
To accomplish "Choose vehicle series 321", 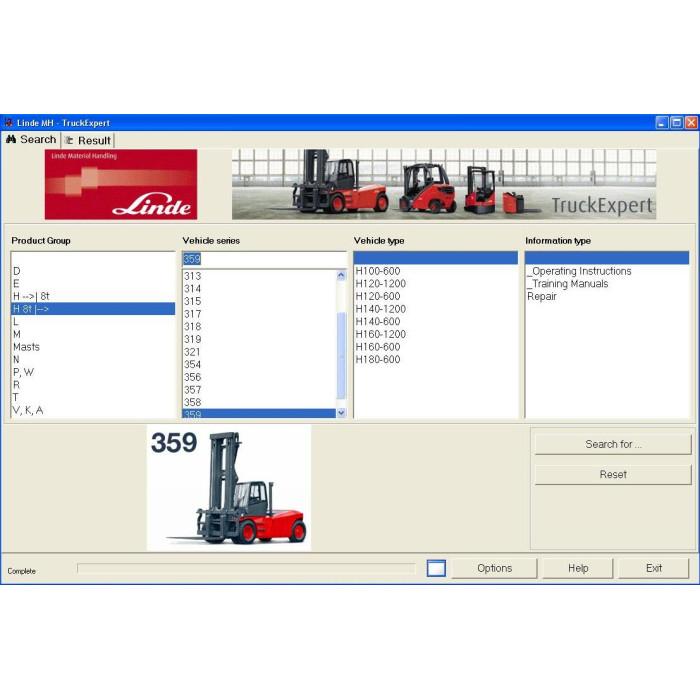I will [x=259, y=352].
